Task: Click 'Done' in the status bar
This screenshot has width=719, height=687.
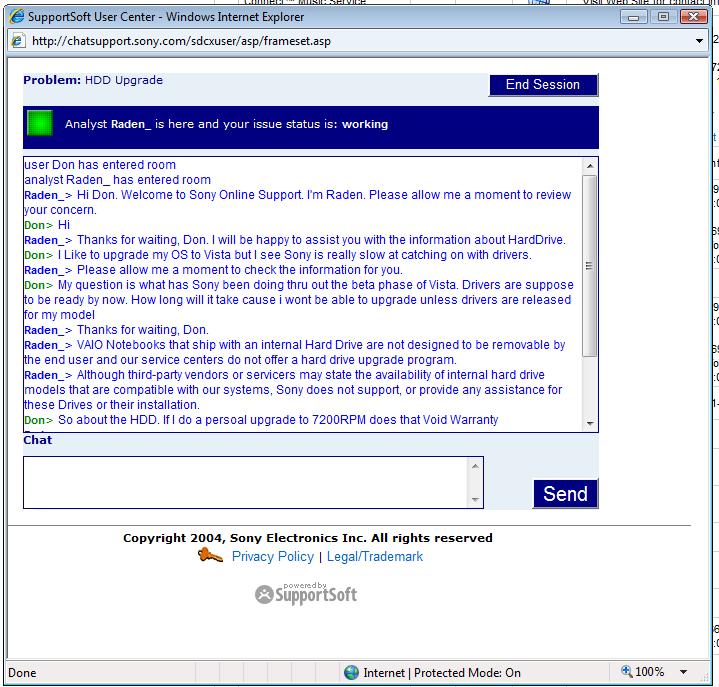Action: pyautogui.click(x=22, y=673)
